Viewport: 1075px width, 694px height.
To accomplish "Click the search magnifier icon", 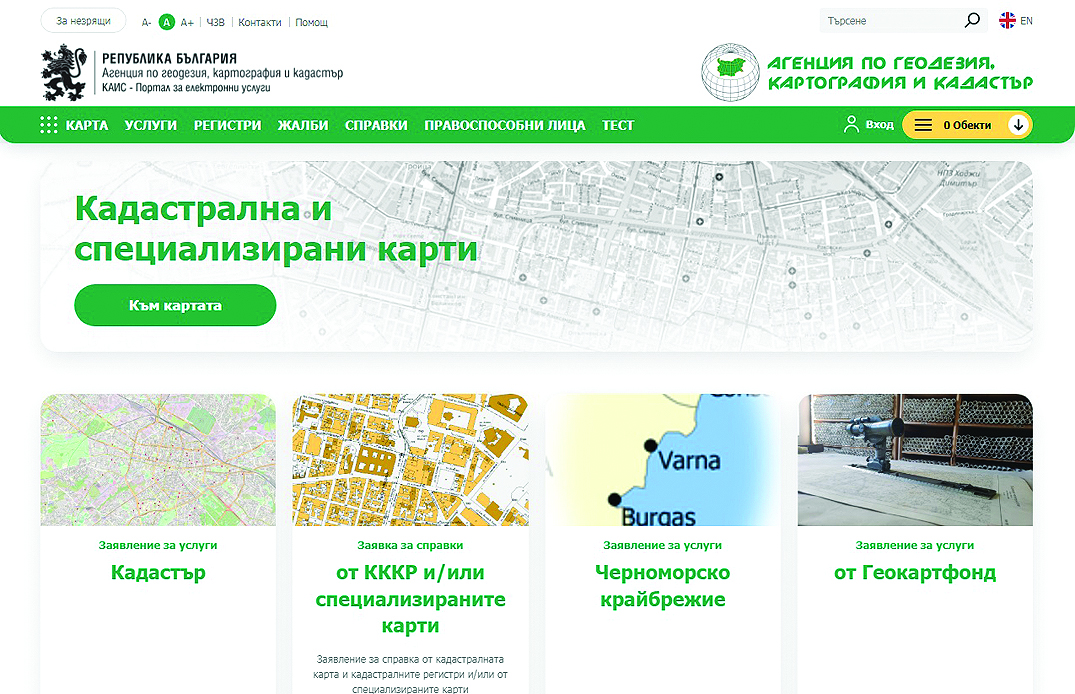I will pos(972,20).
